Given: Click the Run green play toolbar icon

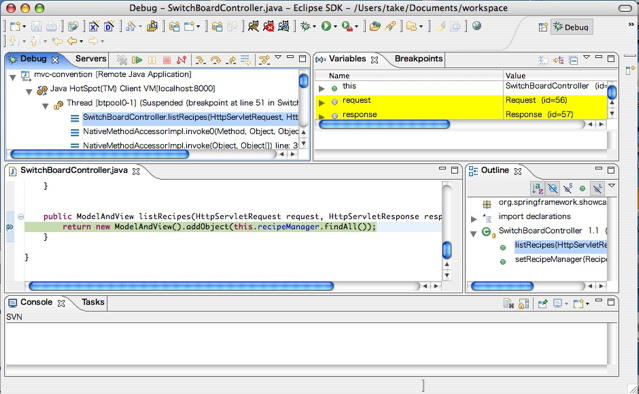Looking at the screenshot, I should tap(326, 26).
